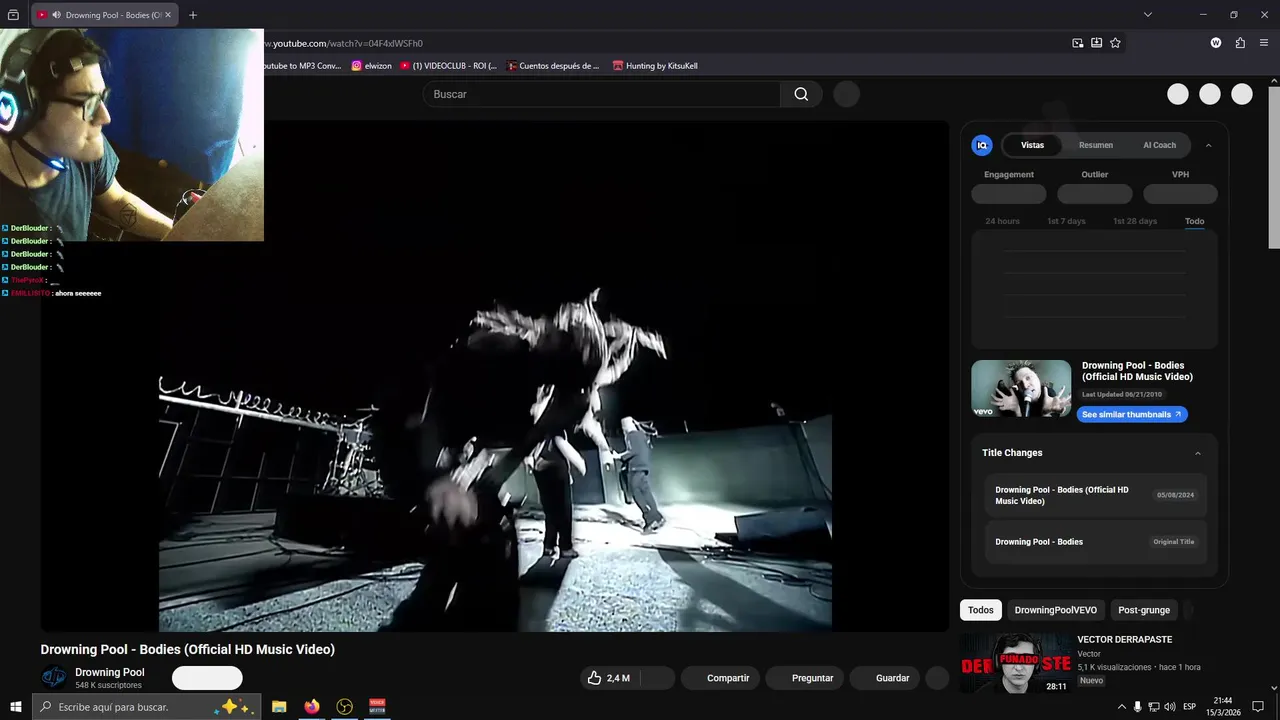Click the playing video frame

point(495,377)
